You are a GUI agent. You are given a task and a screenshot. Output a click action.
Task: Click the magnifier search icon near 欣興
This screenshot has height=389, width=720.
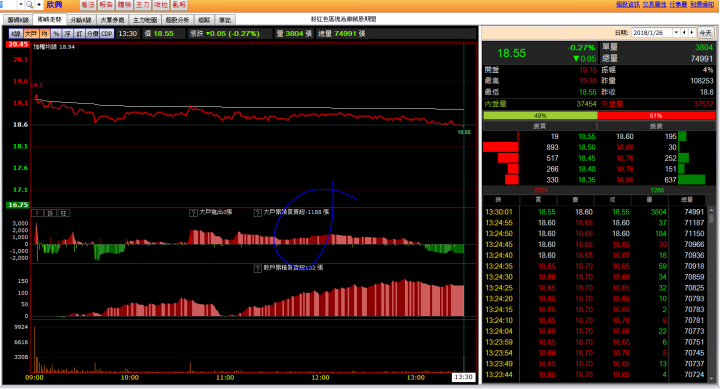29,5
